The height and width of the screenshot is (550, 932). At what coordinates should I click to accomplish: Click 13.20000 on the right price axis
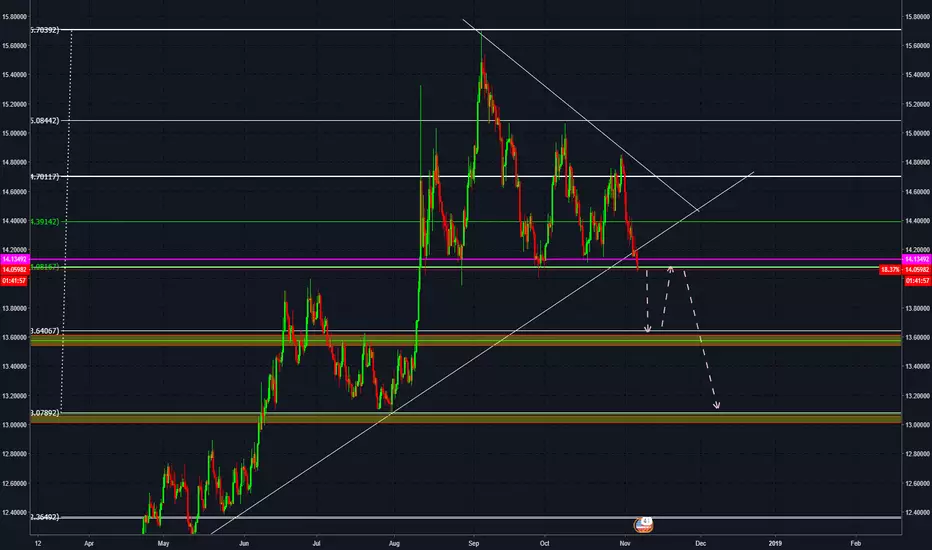917,395
